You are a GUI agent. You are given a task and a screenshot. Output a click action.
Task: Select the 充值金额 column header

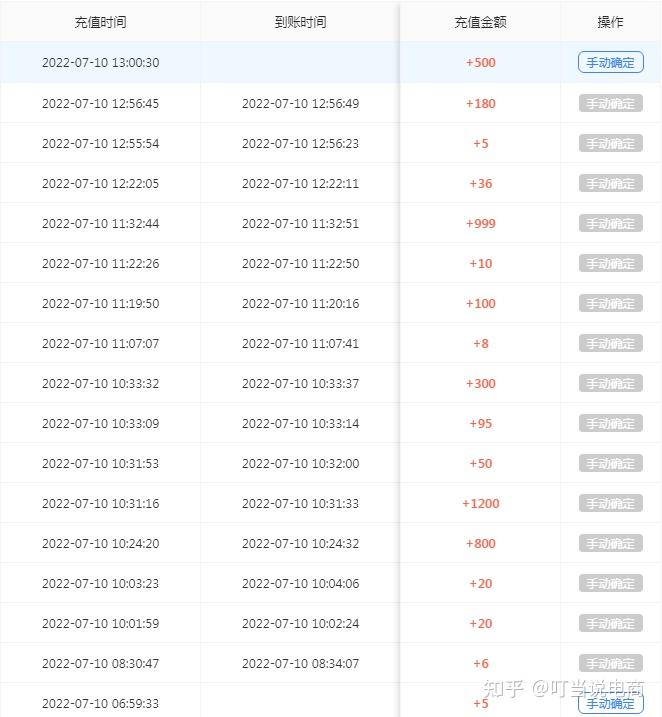click(480, 22)
